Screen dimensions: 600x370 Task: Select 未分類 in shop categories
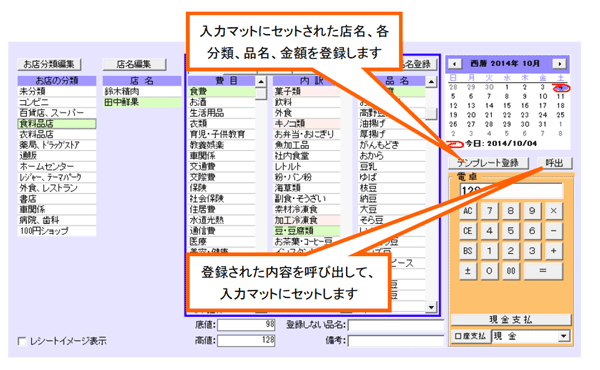(57, 91)
